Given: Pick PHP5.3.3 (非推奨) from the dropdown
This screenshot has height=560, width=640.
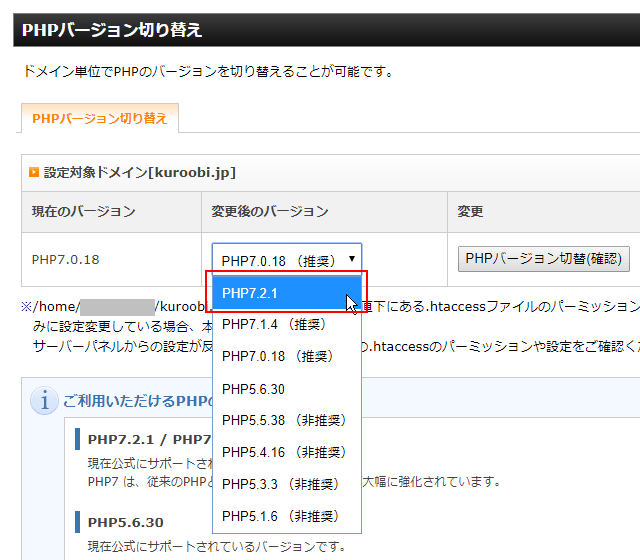Looking at the screenshot, I should click(x=287, y=484).
